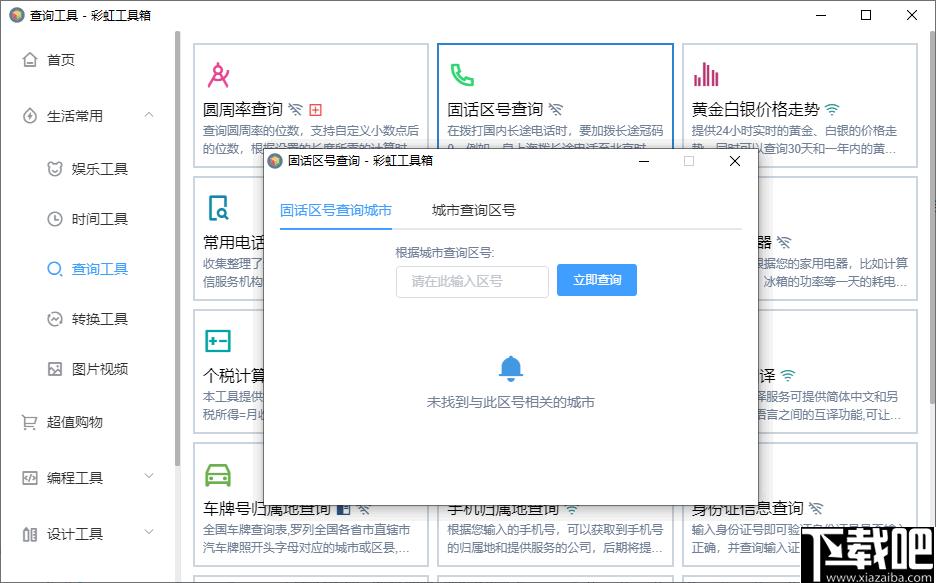Minimize the 固话区号查询 dialog window
The width and height of the screenshot is (936, 583).
coord(644,161)
